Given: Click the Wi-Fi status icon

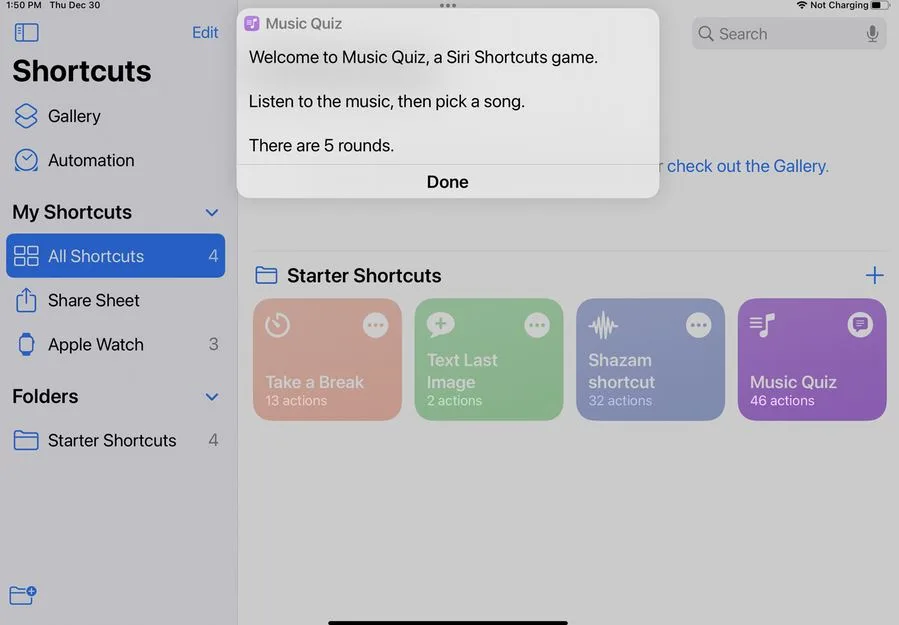Looking at the screenshot, I should click(802, 5).
